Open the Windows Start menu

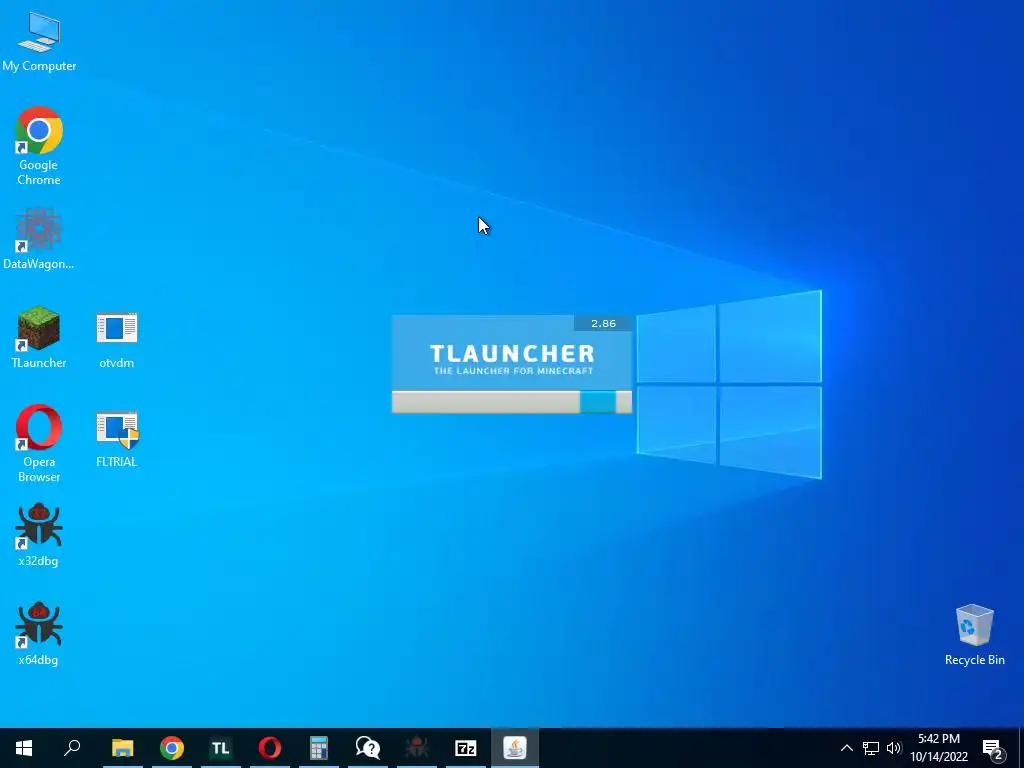coord(24,748)
